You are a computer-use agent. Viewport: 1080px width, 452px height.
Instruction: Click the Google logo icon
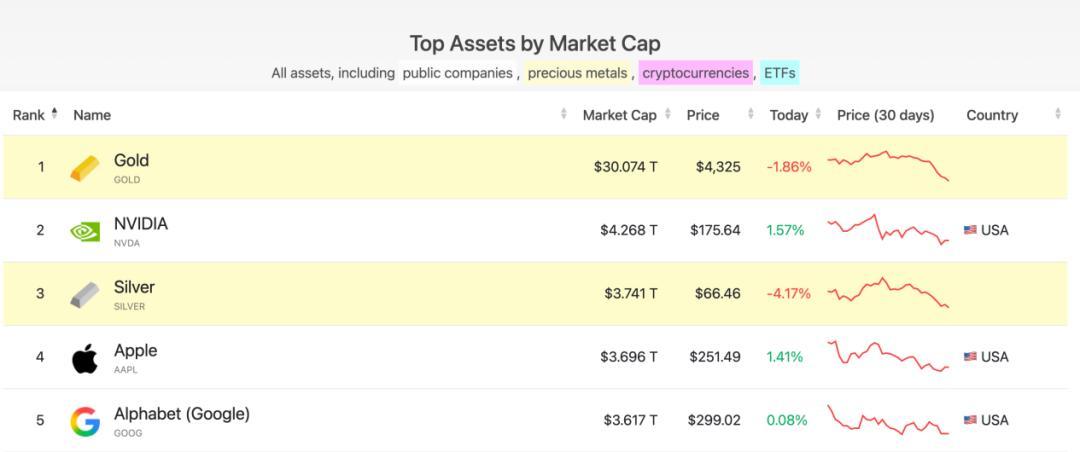[85, 421]
